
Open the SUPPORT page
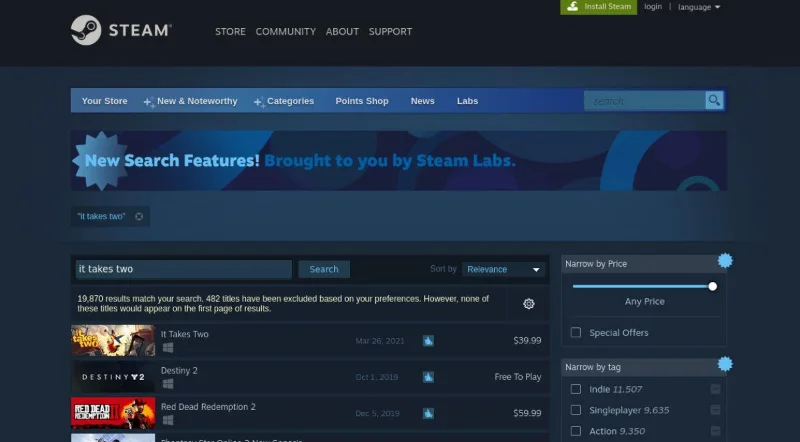390,32
